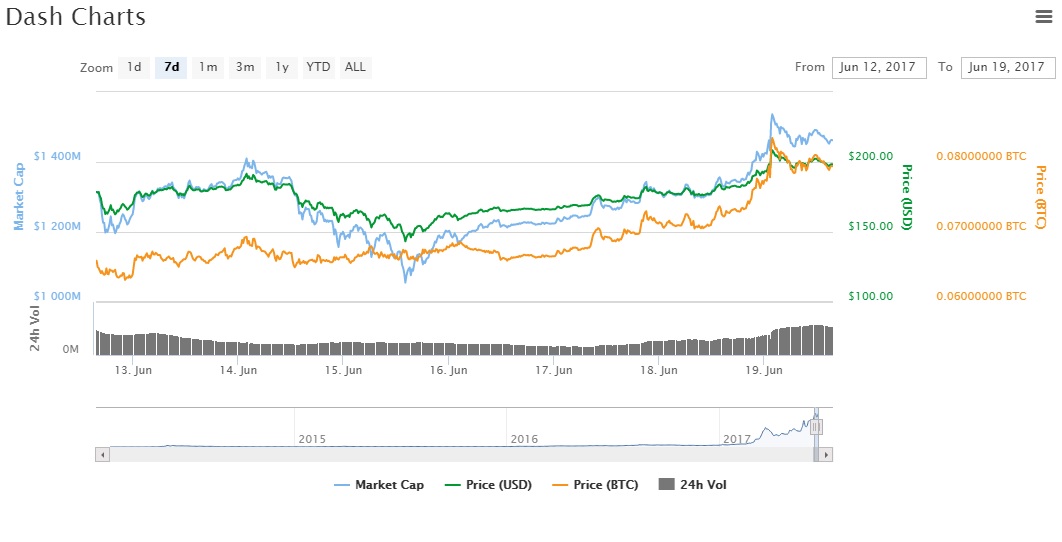Open the chart context hamburger menu
This screenshot has width=1062, height=542.
click(x=1044, y=17)
